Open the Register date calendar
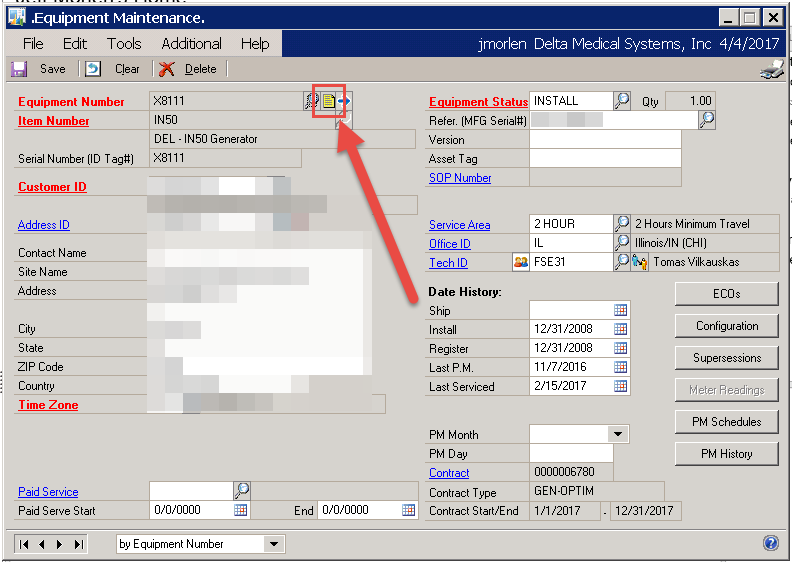 point(620,348)
